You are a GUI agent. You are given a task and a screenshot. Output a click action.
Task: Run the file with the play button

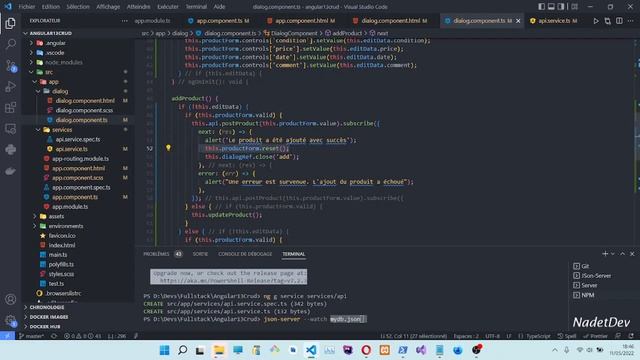[x=596, y=21]
